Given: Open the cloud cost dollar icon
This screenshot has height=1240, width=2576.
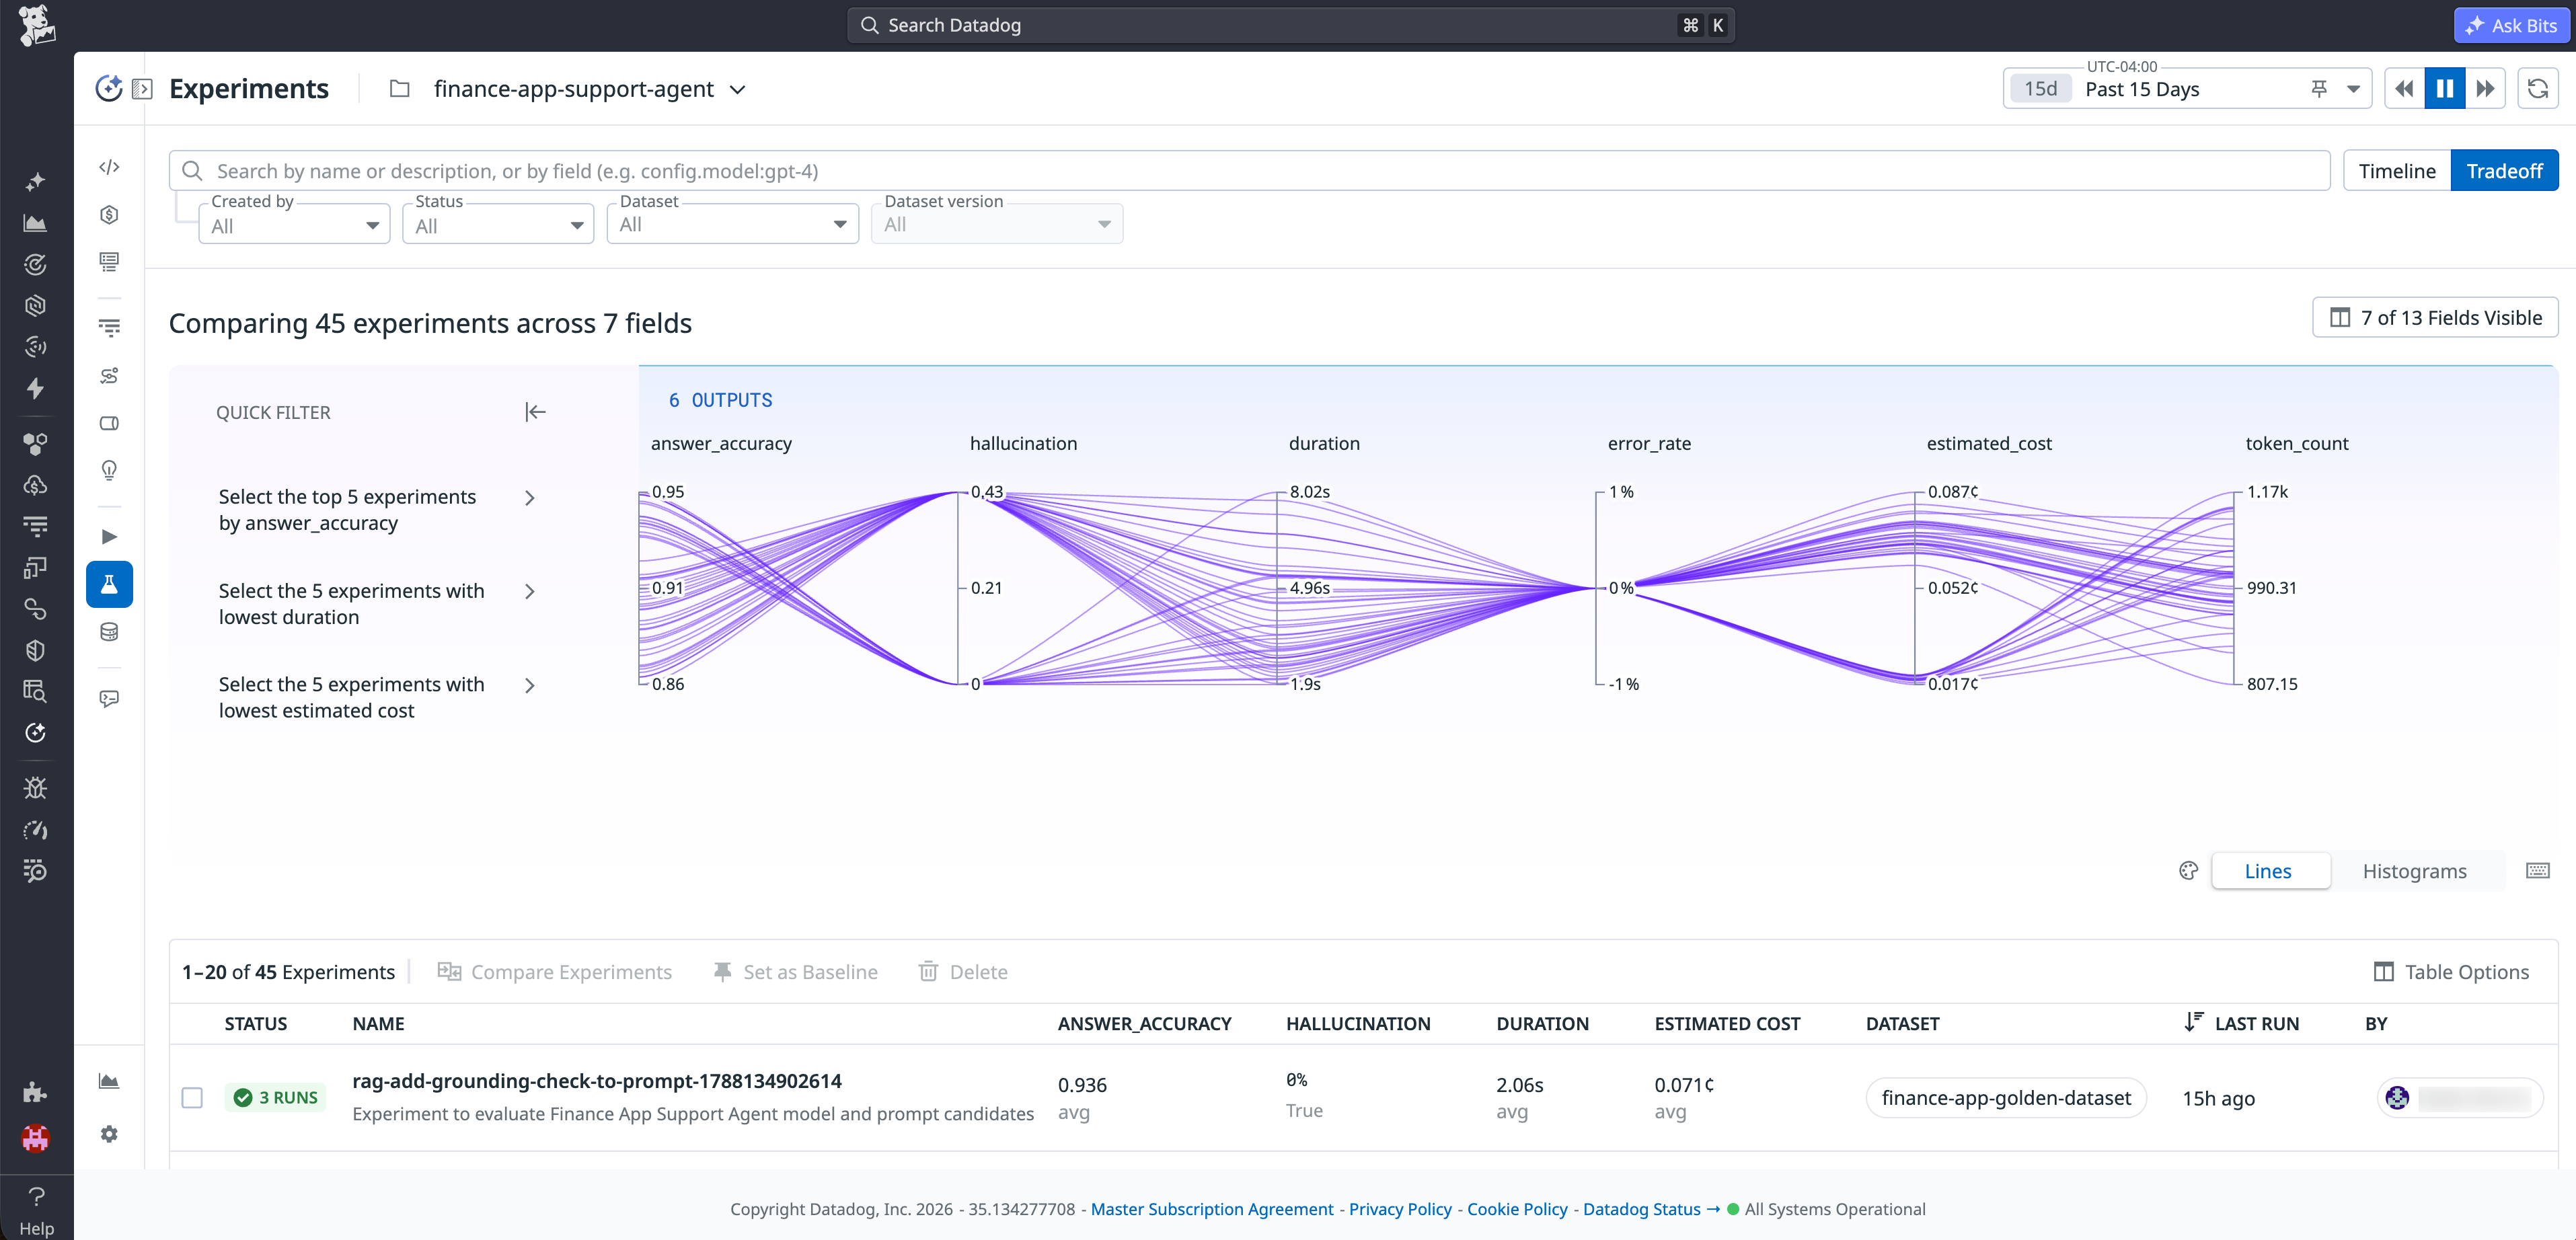Looking at the screenshot, I should (36, 485).
